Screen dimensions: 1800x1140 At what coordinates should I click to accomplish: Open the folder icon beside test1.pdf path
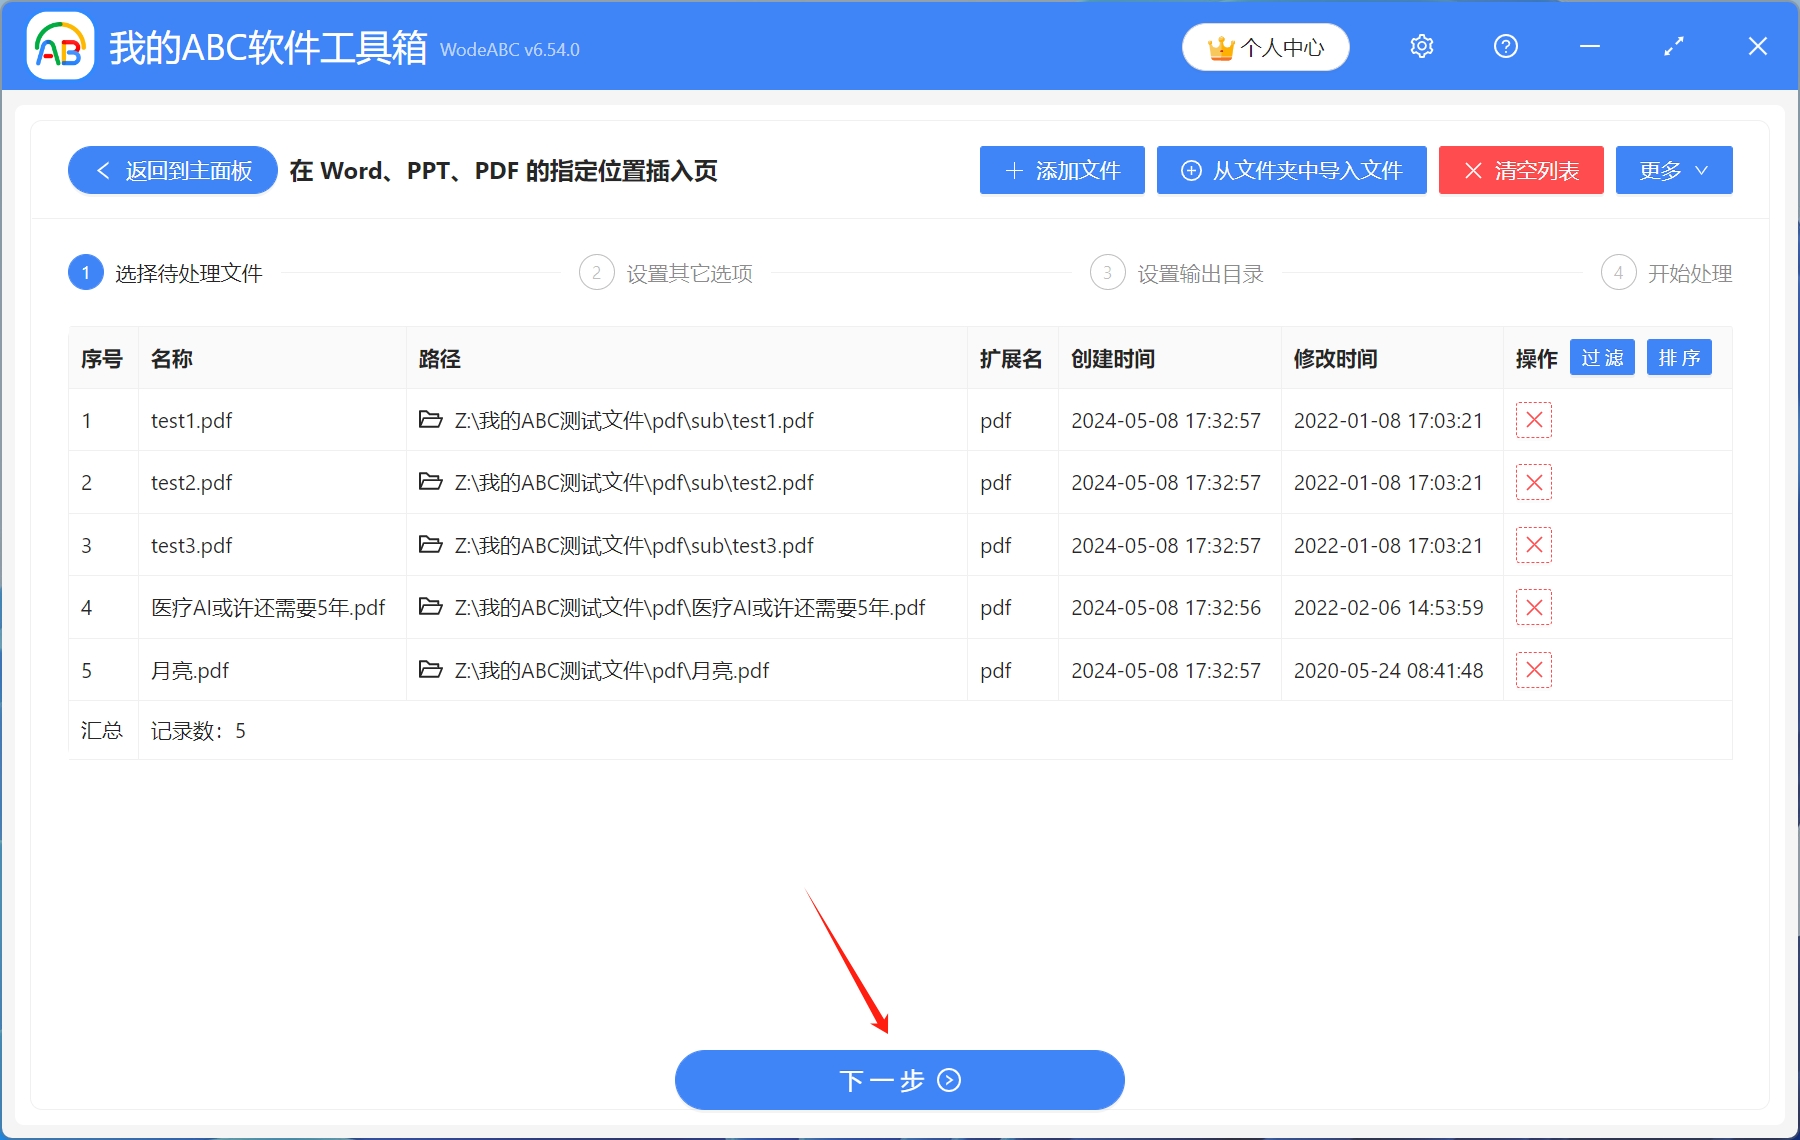[x=429, y=420]
